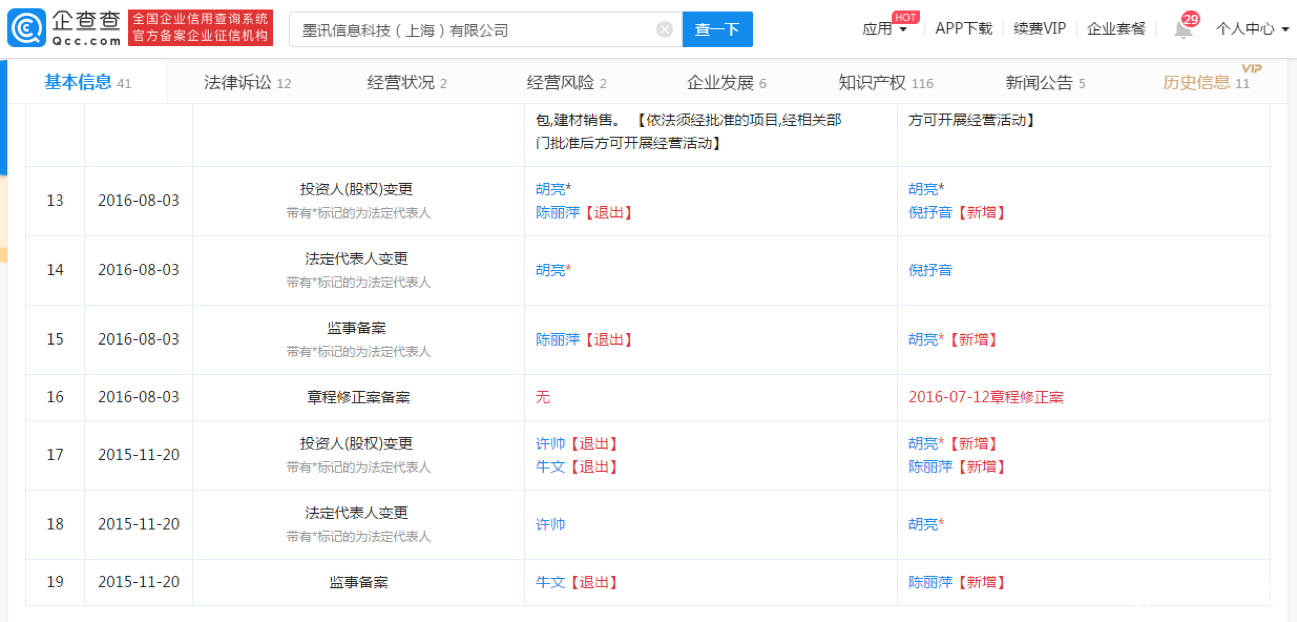Open the APP下载 link
The height and width of the screenshot is (622, 1297).
(964, 29)
